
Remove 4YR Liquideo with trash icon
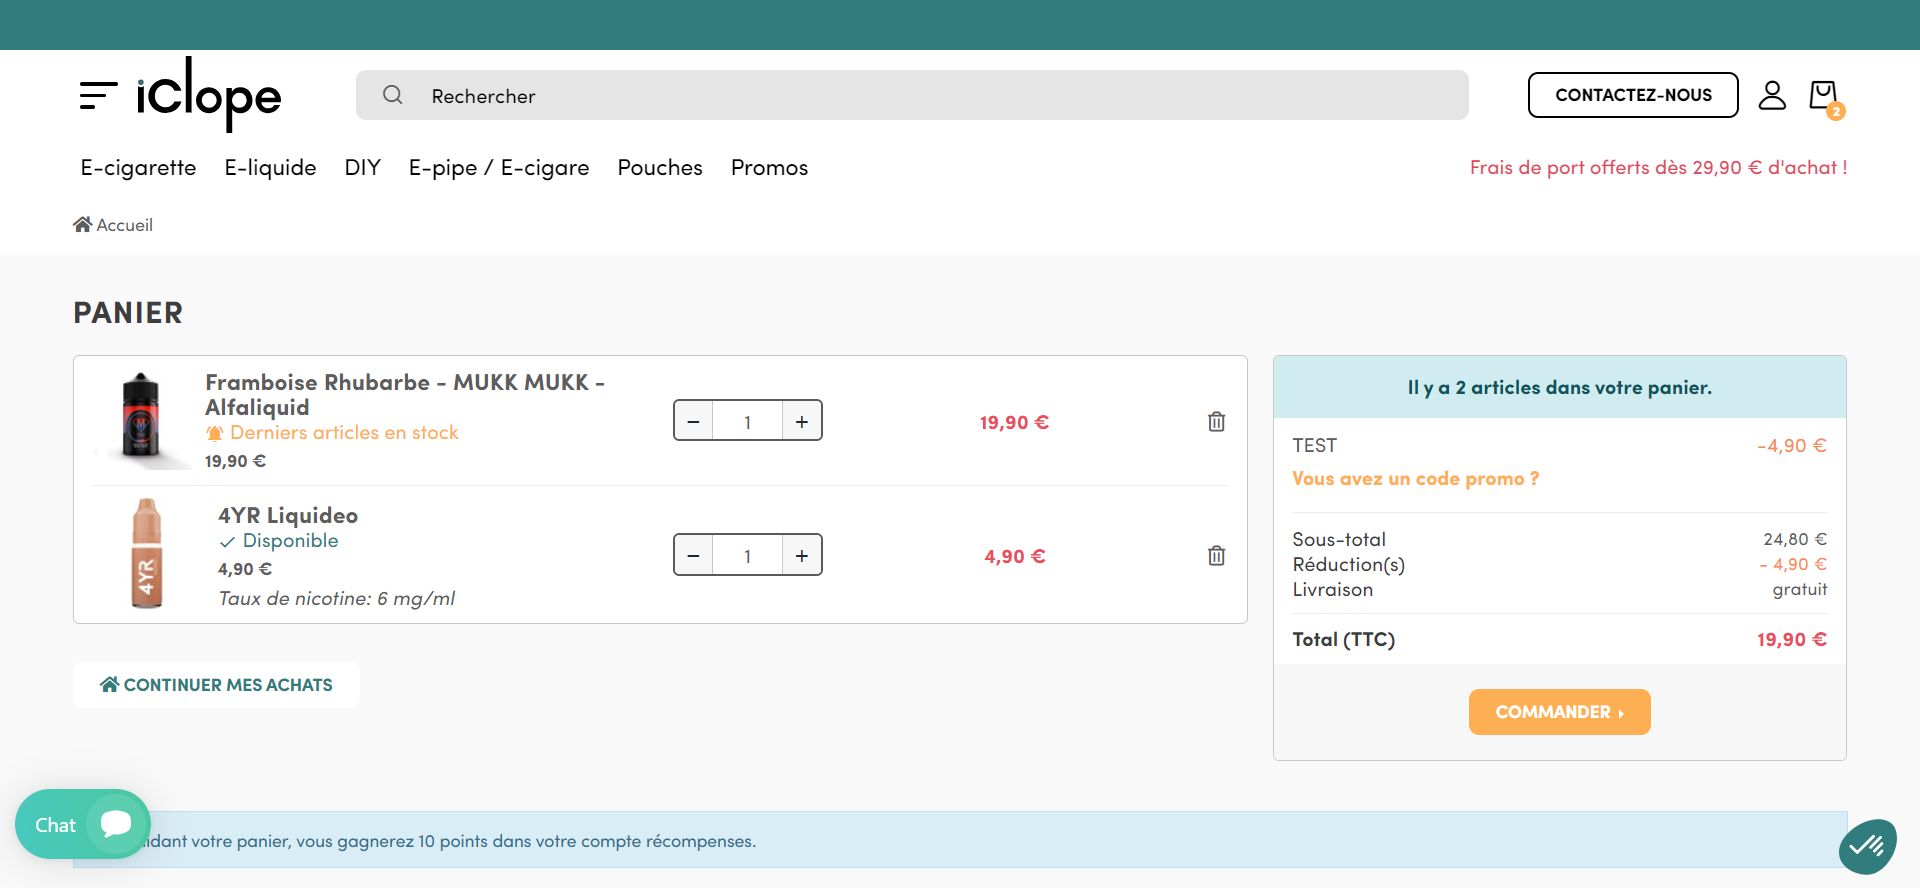click(x=1216, y=555)
